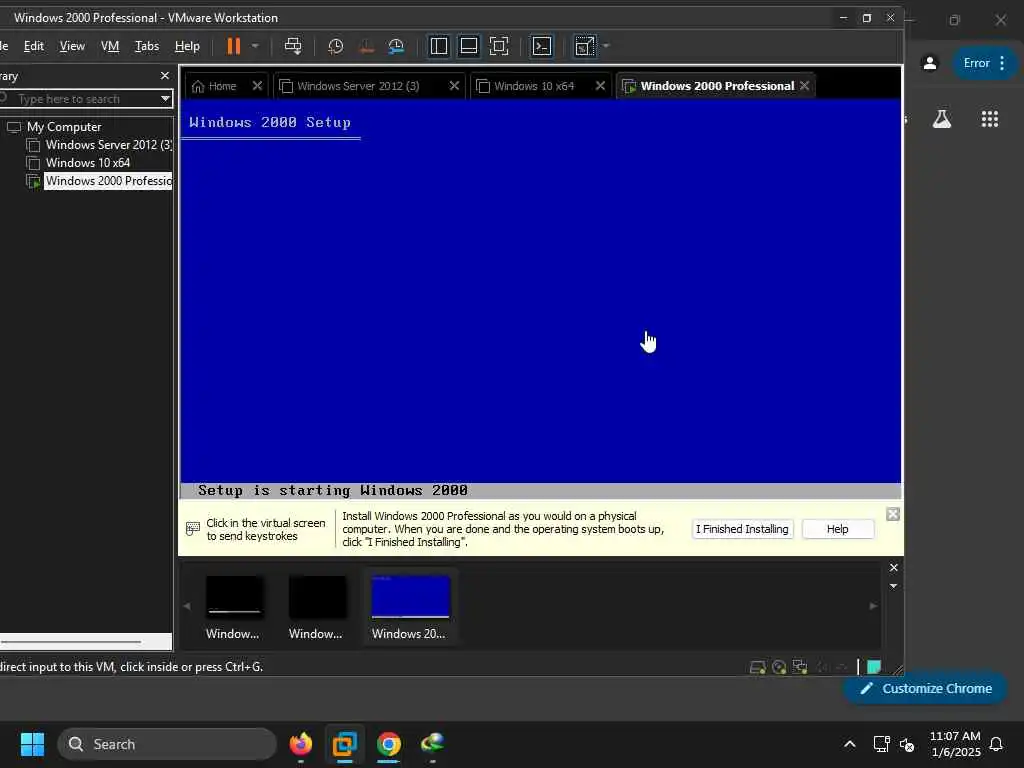
Task: Dismiss the easy install information bar
Action: (x=893, y=515)
